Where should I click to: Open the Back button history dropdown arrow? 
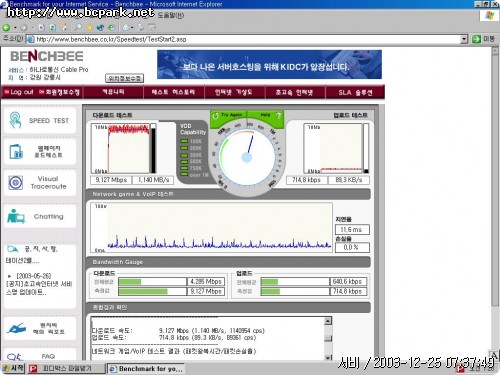15,28
